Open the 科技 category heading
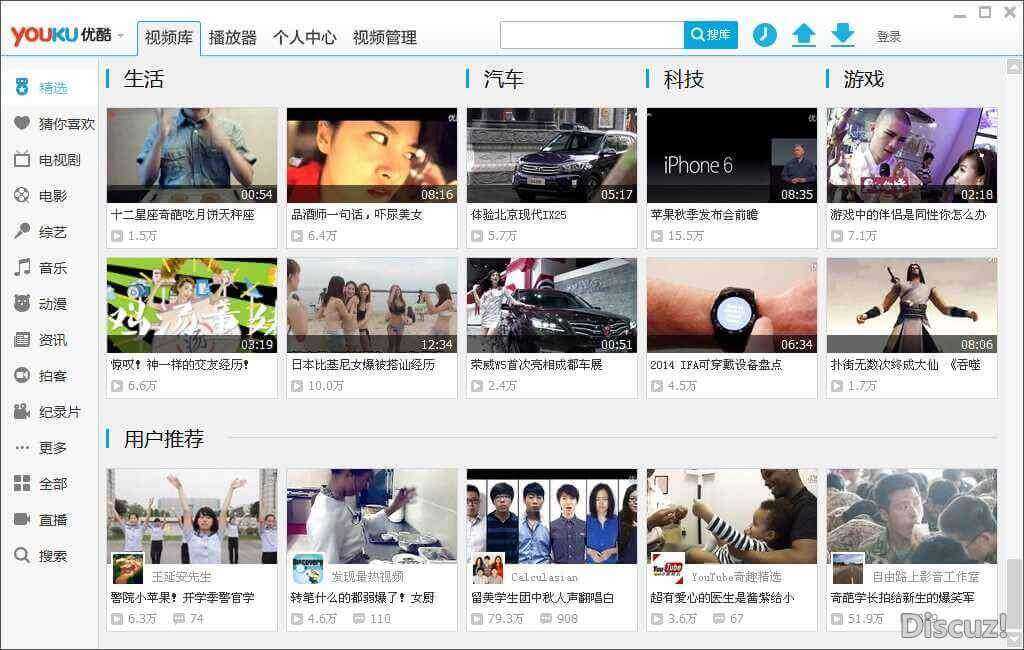 coord(684,79)
